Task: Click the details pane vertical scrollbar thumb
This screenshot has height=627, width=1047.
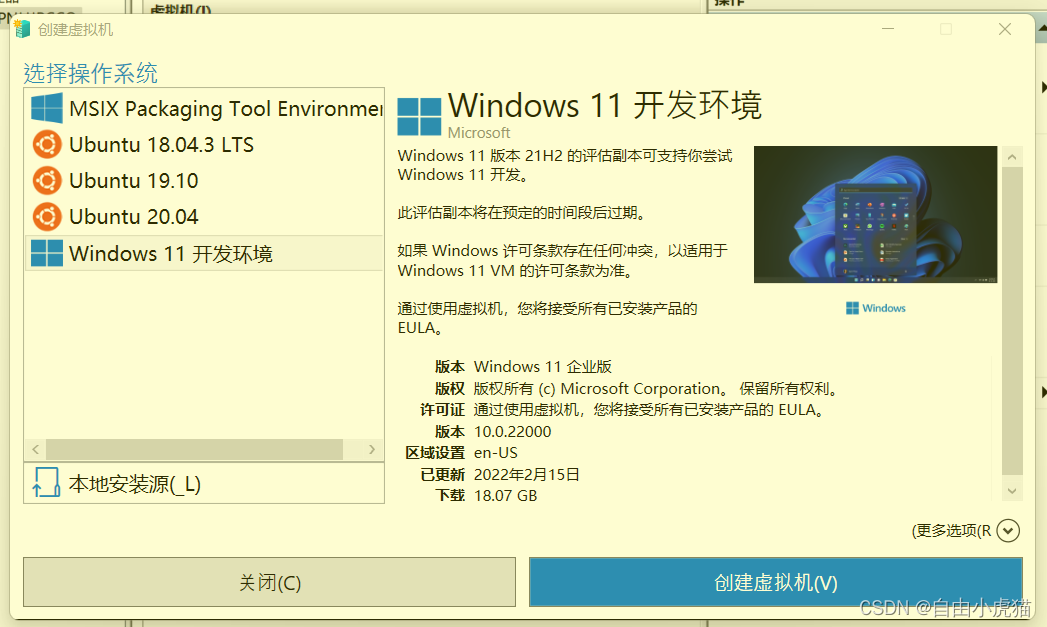Action: [1012, 321]
